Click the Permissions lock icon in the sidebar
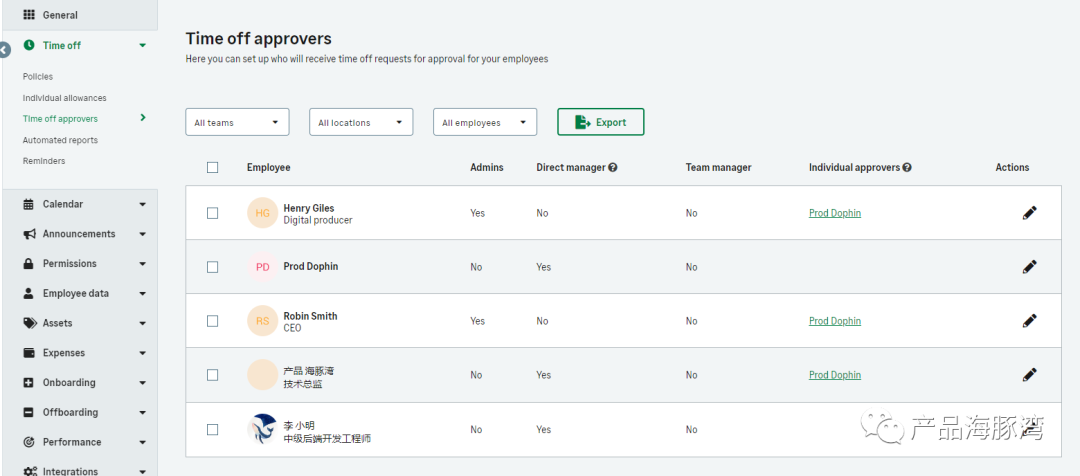This screenshot has height=476, width=1080. [x=29, y=264]
